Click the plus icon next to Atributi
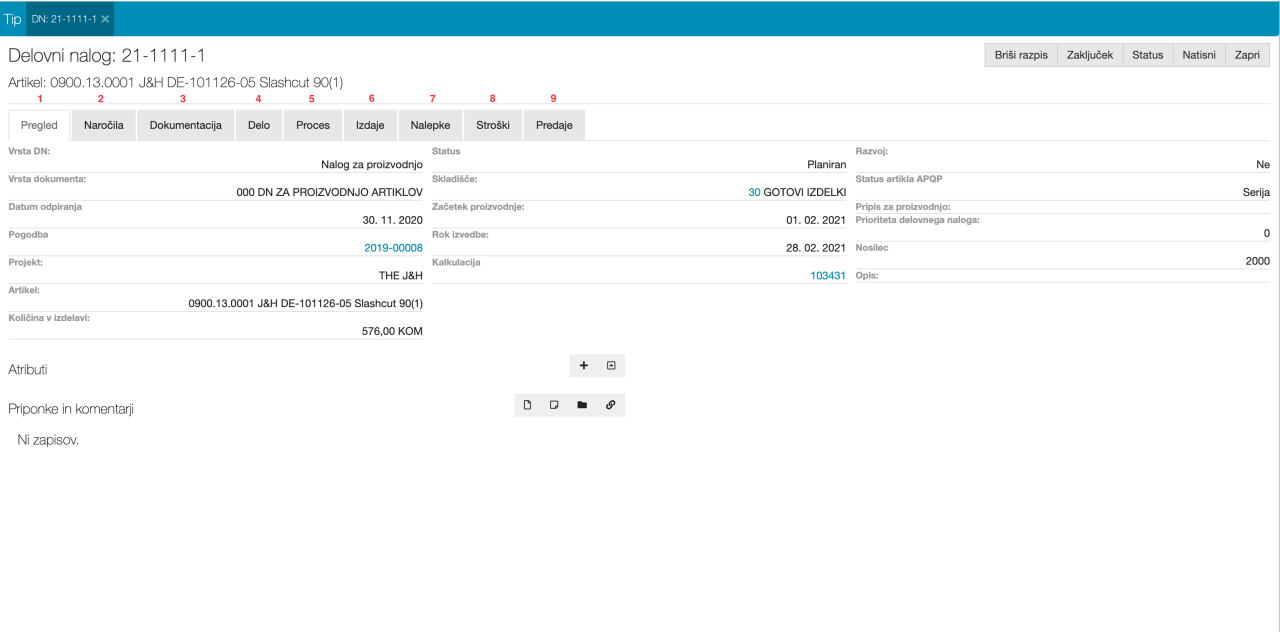1280x632 pixels. click(x=584, y=366)
